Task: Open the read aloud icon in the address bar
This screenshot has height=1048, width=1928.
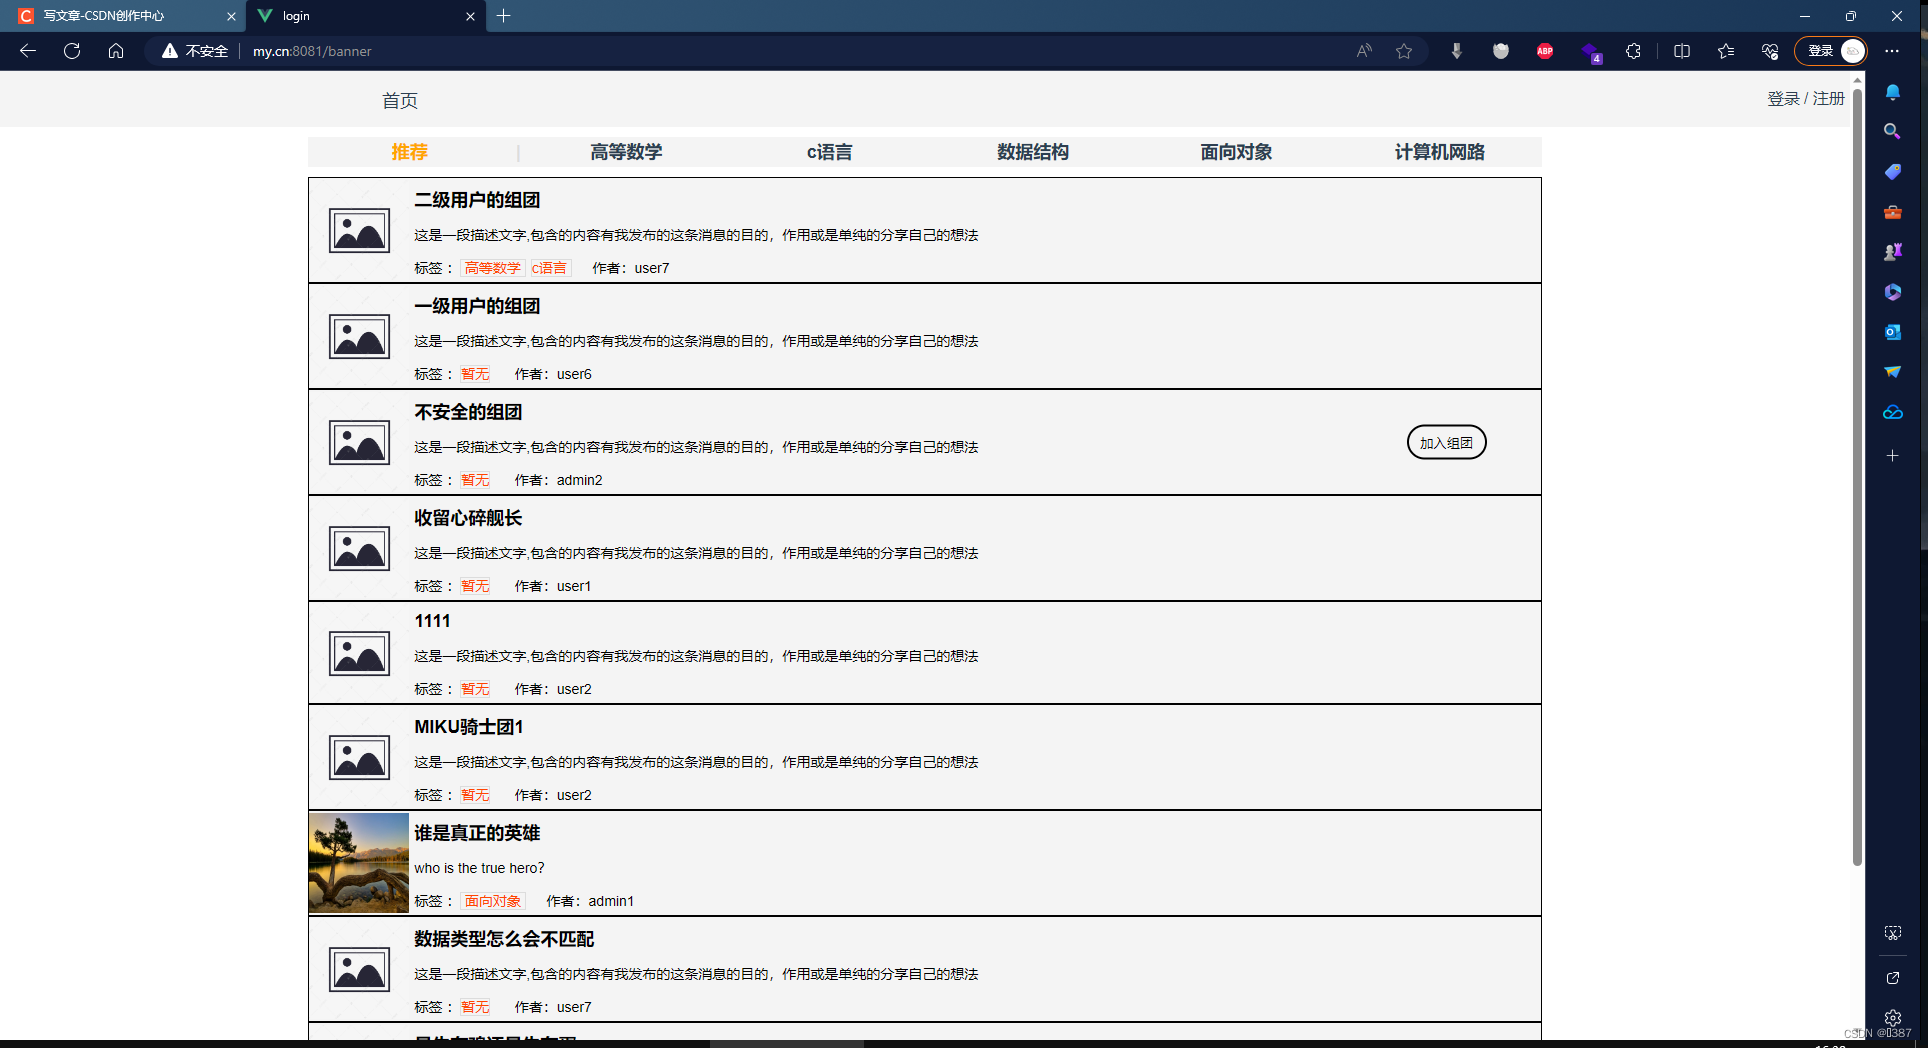Action: point(1364,51)
